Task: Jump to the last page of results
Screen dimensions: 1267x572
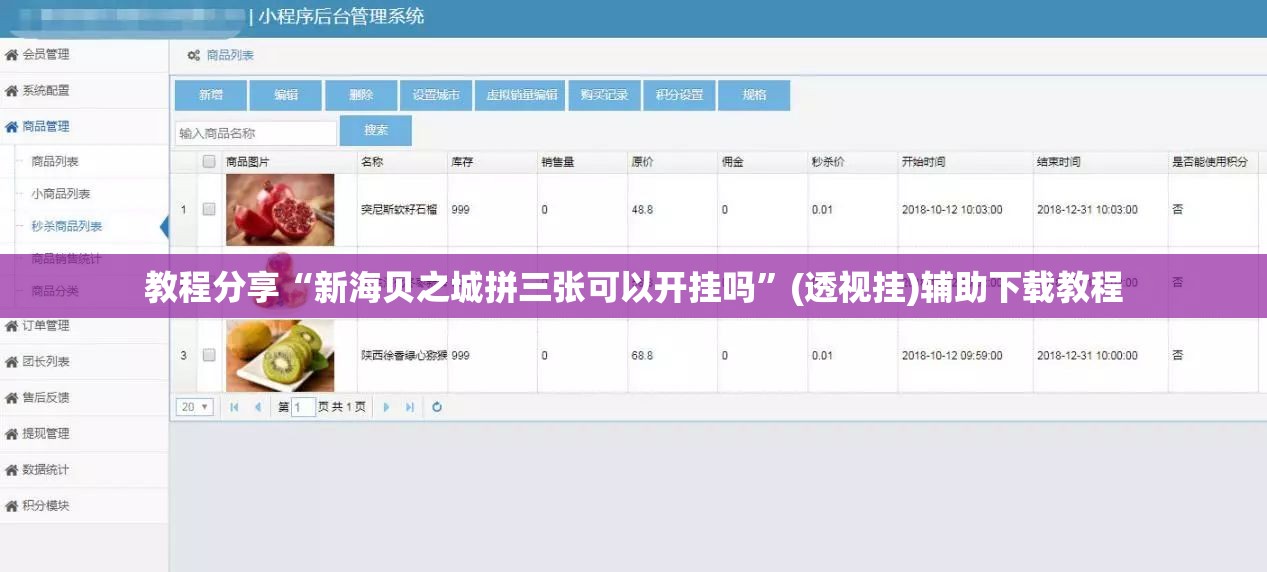Action: tap(410, 407)
